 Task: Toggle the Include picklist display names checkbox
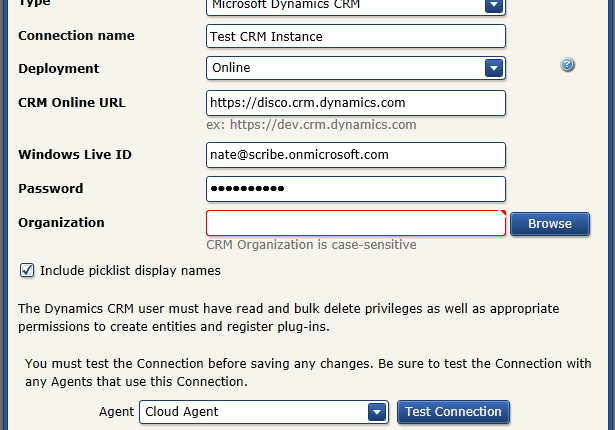[27, 270]
